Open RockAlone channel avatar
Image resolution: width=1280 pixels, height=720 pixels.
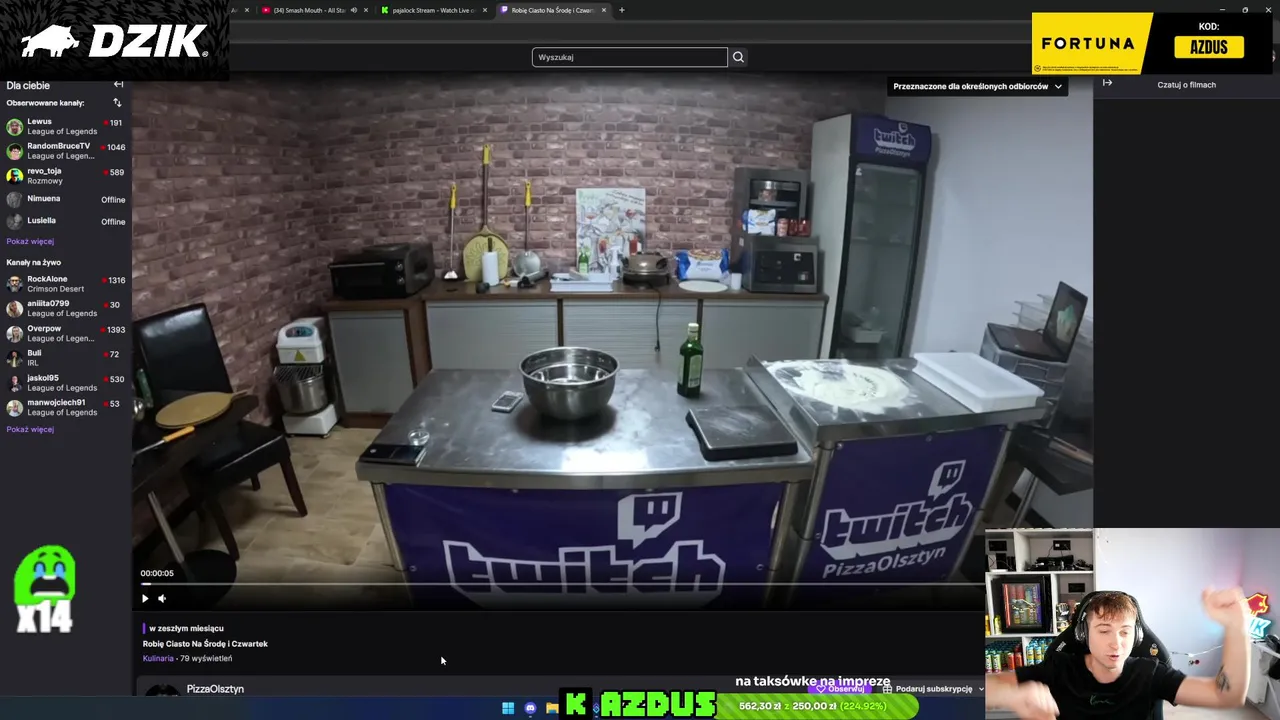[x=14, y=284]
